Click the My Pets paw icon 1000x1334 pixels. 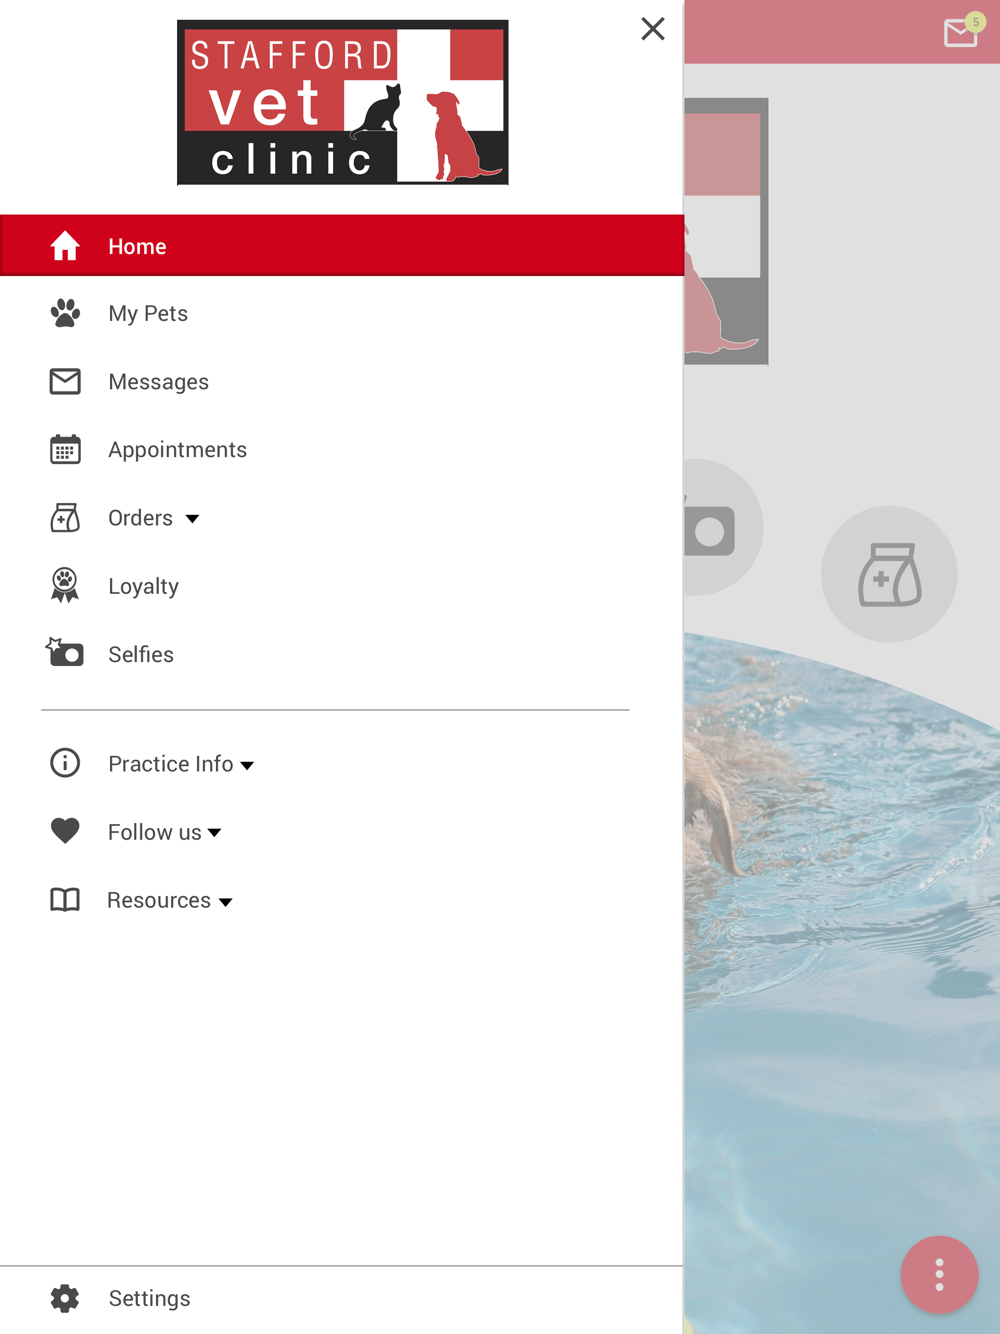(x=65, y=313)
